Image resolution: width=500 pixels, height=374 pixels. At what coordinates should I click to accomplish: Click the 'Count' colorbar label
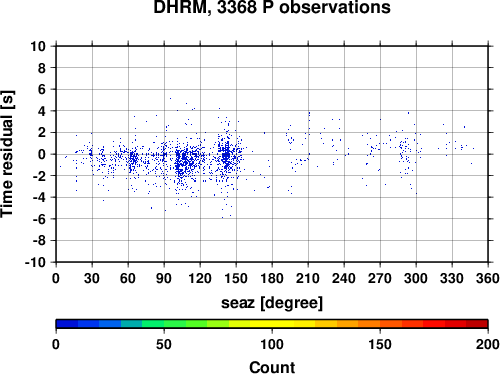pyautogui.click(x=272, y=367)
